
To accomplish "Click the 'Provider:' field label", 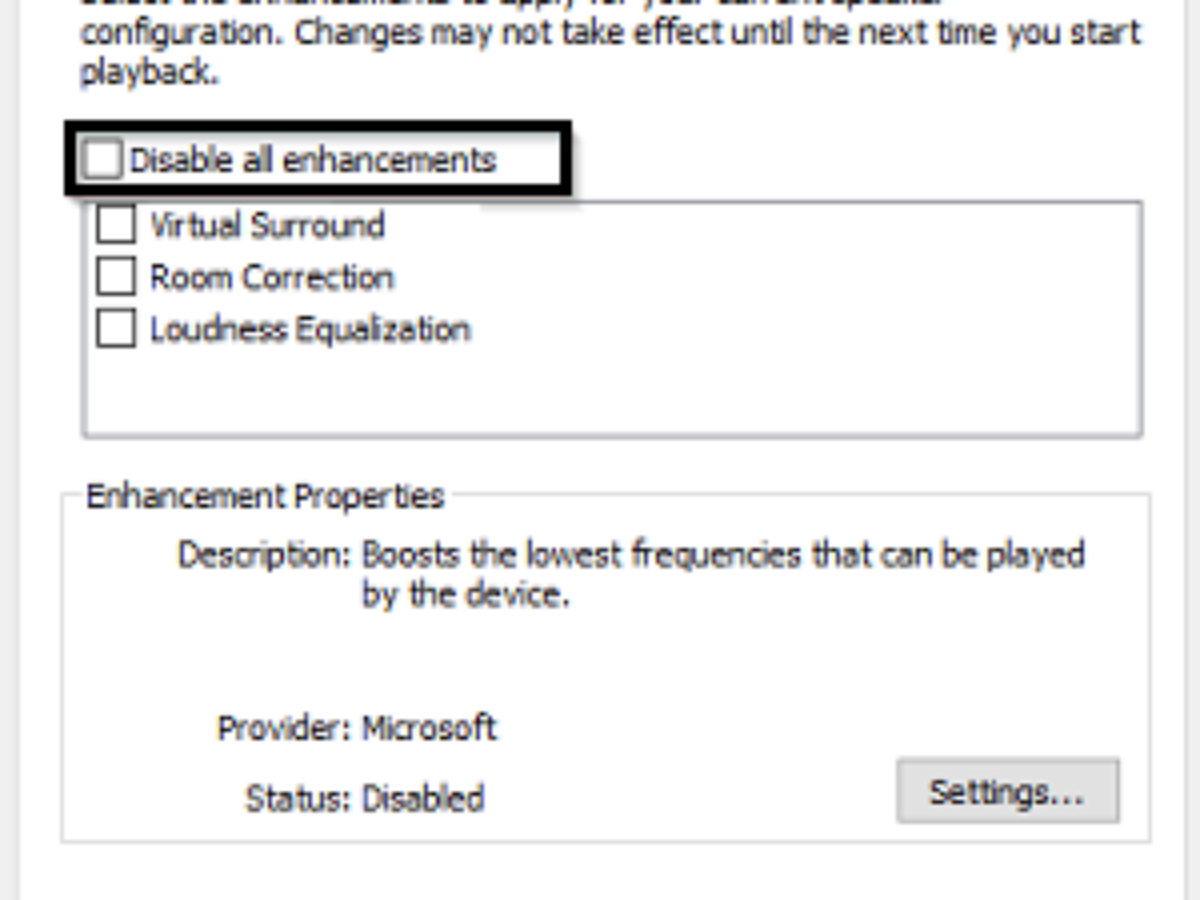I will point(286,727).
